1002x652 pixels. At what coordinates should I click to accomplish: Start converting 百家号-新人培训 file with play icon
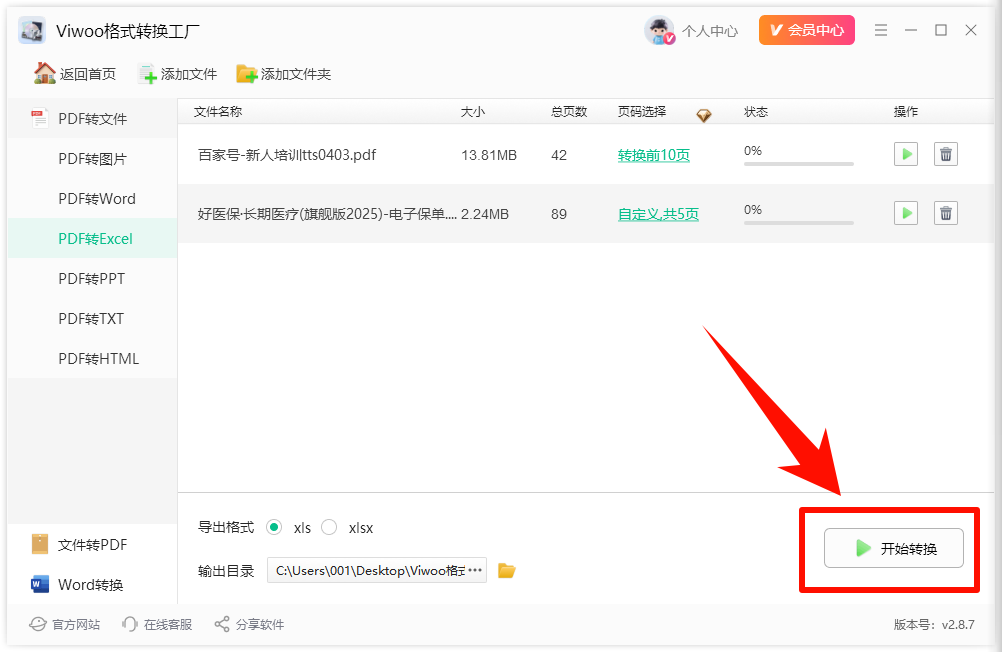coord(906,154)
